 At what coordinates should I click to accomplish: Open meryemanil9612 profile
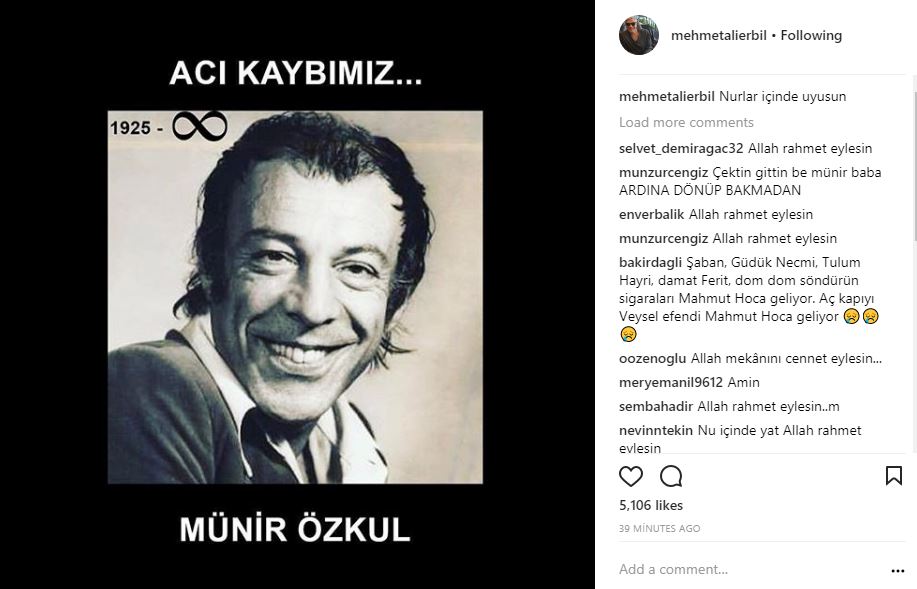[671, 383]
